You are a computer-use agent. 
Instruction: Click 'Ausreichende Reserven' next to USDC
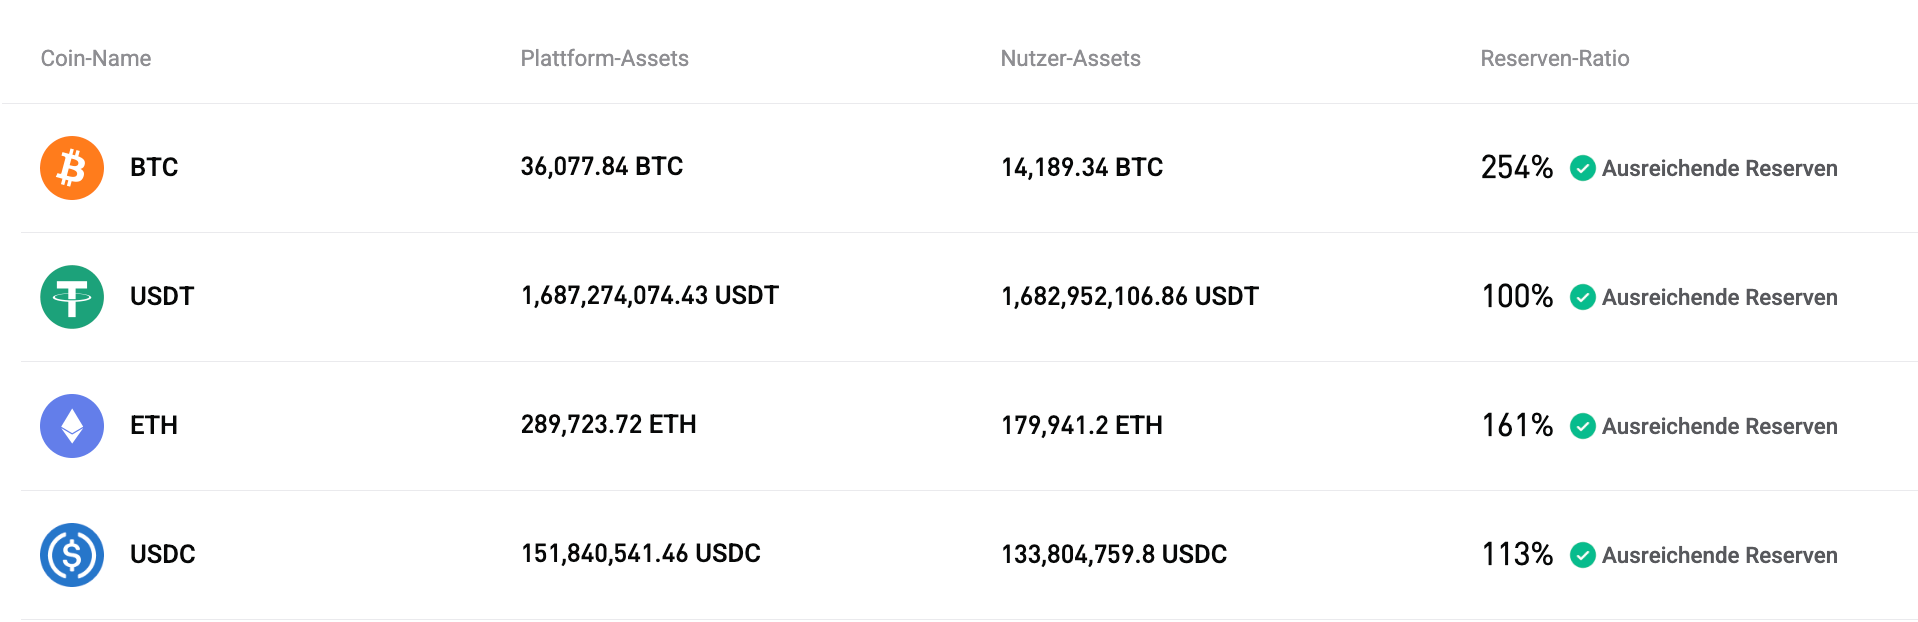pos(1720,555)
